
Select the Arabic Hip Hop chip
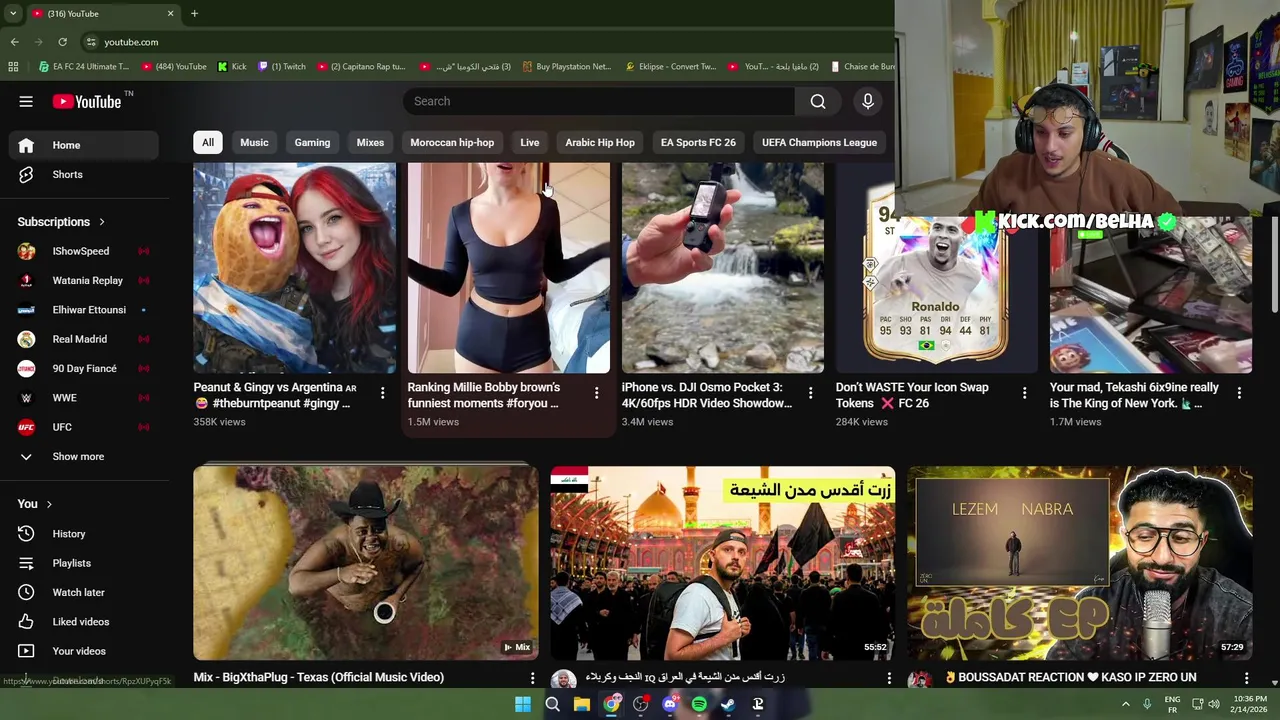[x=600, y=142]
